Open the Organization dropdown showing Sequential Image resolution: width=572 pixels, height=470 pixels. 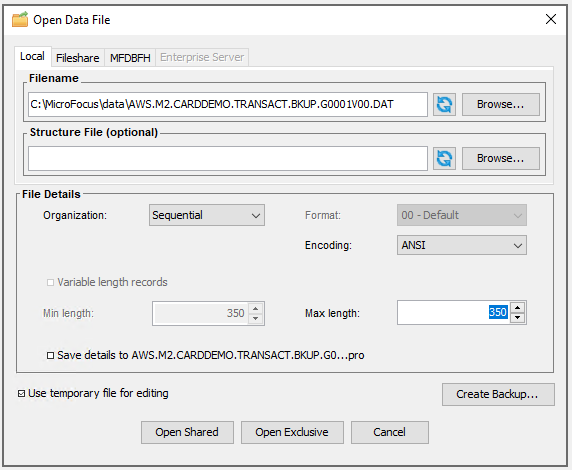pyautogui.click(x=206, y=215)
